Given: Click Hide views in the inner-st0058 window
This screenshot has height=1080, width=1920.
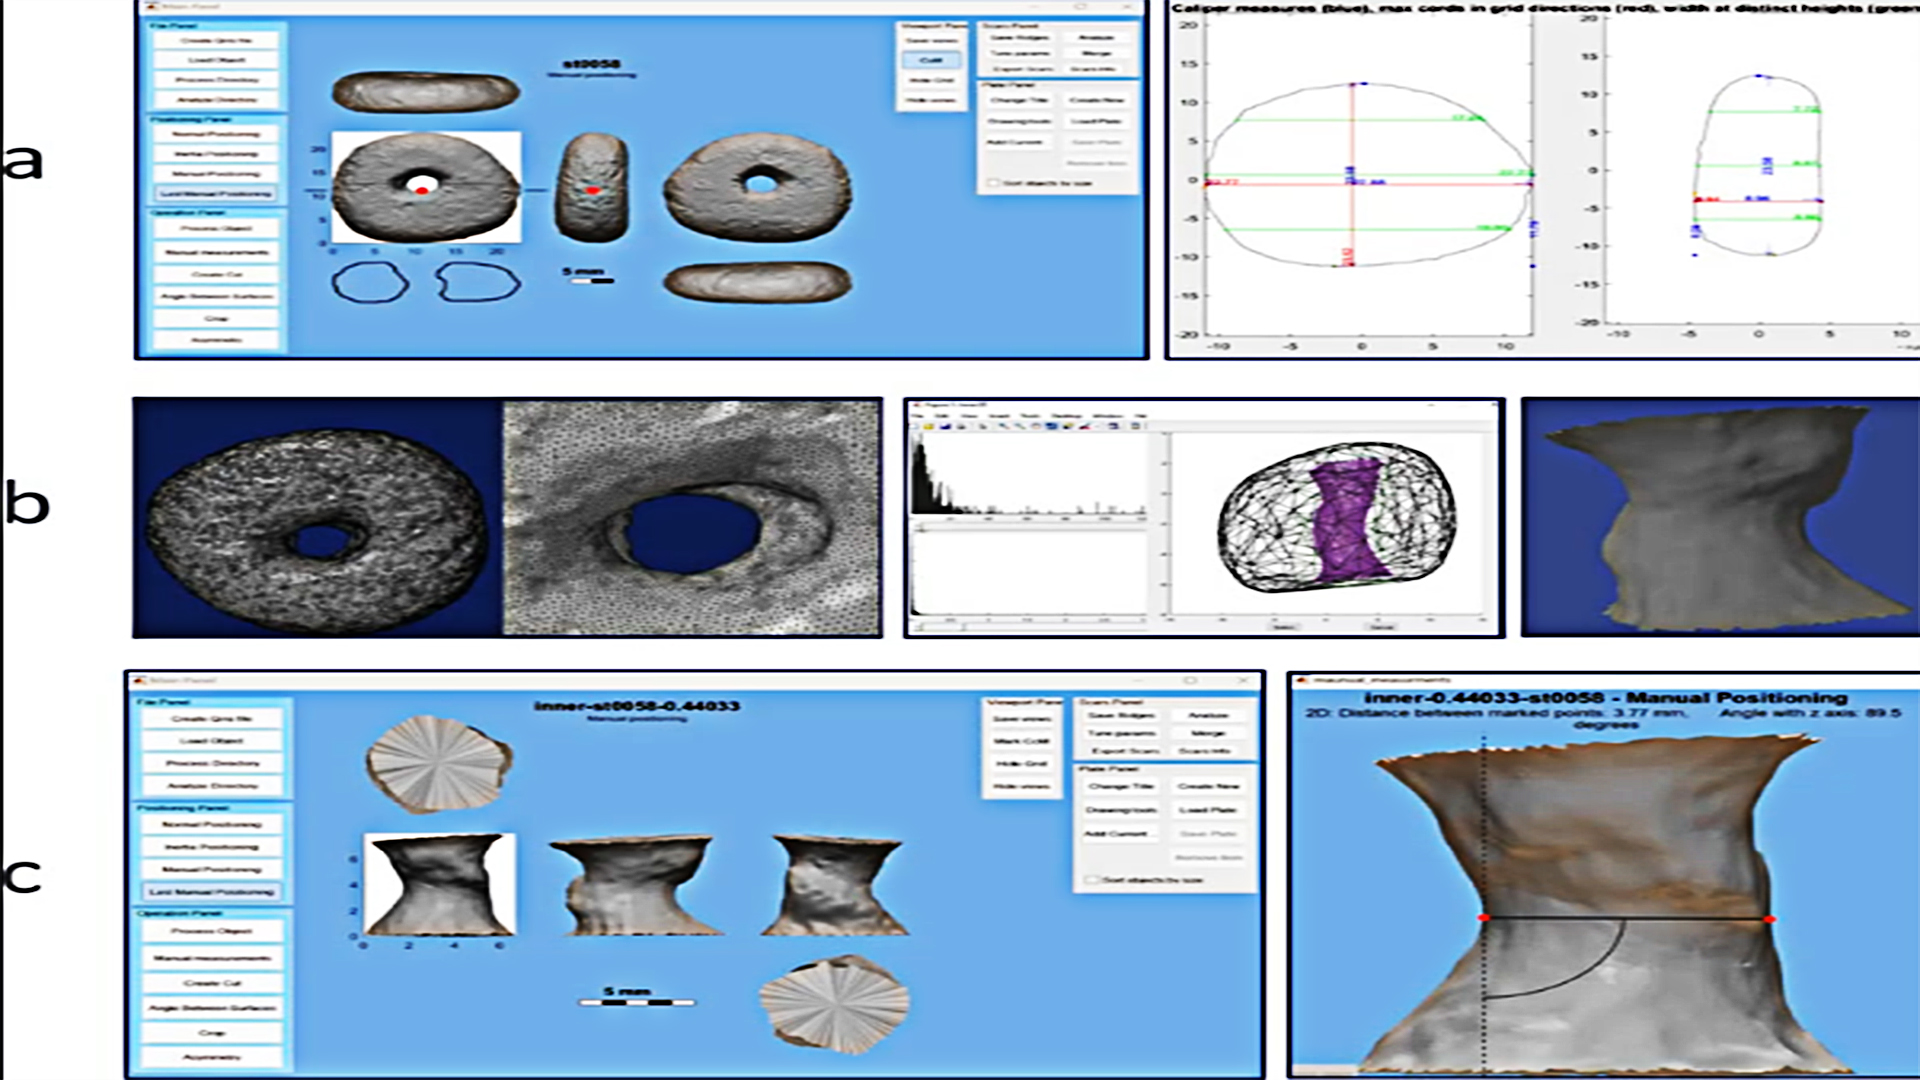Looking at the screenshot, I should pos(1021,786).
